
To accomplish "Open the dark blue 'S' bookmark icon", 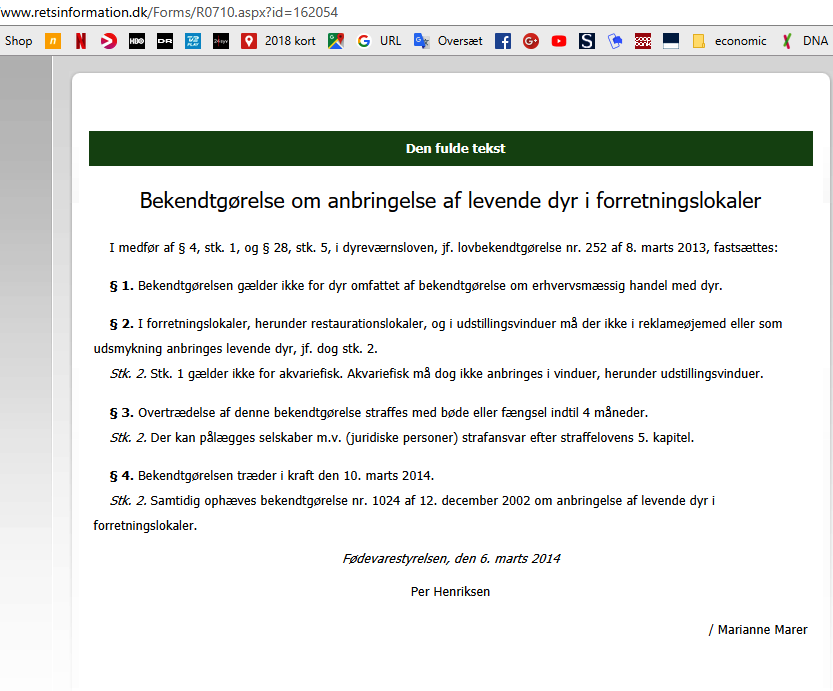I will pos(586,41).
